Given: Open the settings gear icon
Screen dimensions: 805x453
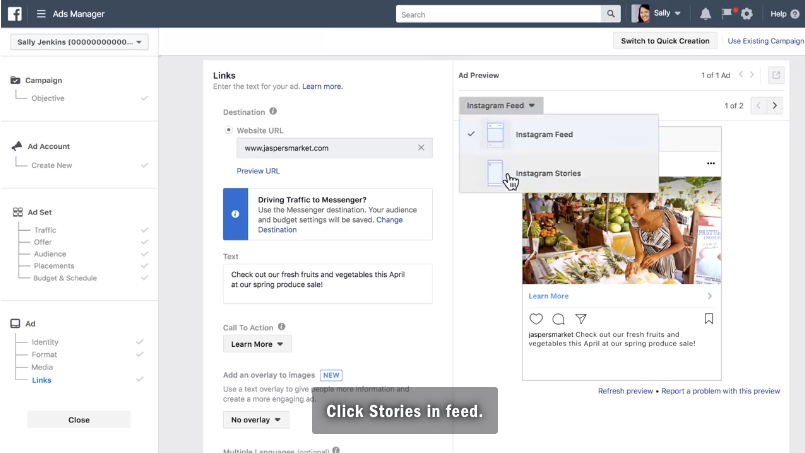Looking at the screenshot, I should 747,14.
